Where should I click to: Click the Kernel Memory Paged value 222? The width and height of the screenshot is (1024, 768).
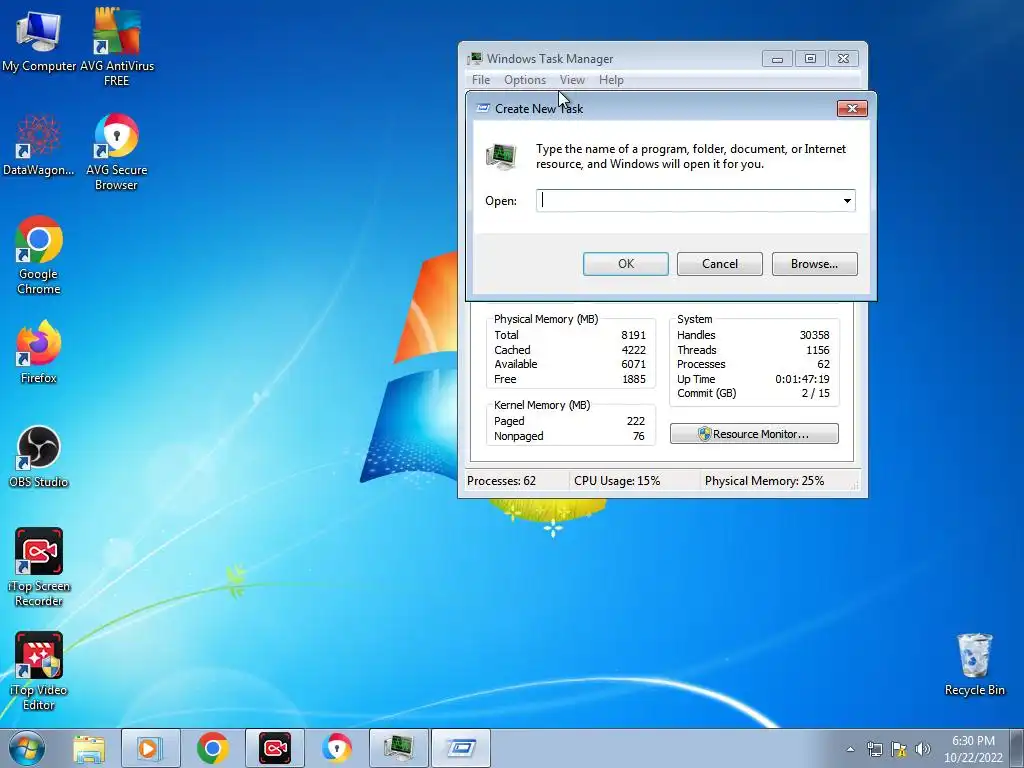[635, 421]
